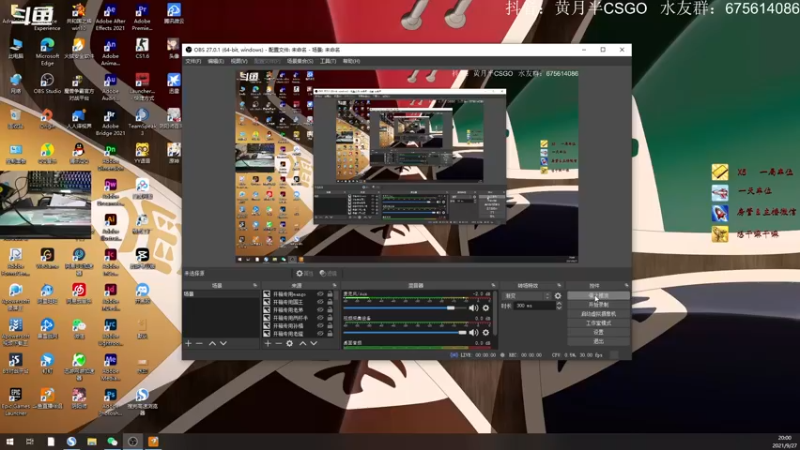Image resolution: width=800 pixels, height=450 pixels.
Task: Toggle lock for 开箱专用国王 source
Action: (x=330, y=302)
